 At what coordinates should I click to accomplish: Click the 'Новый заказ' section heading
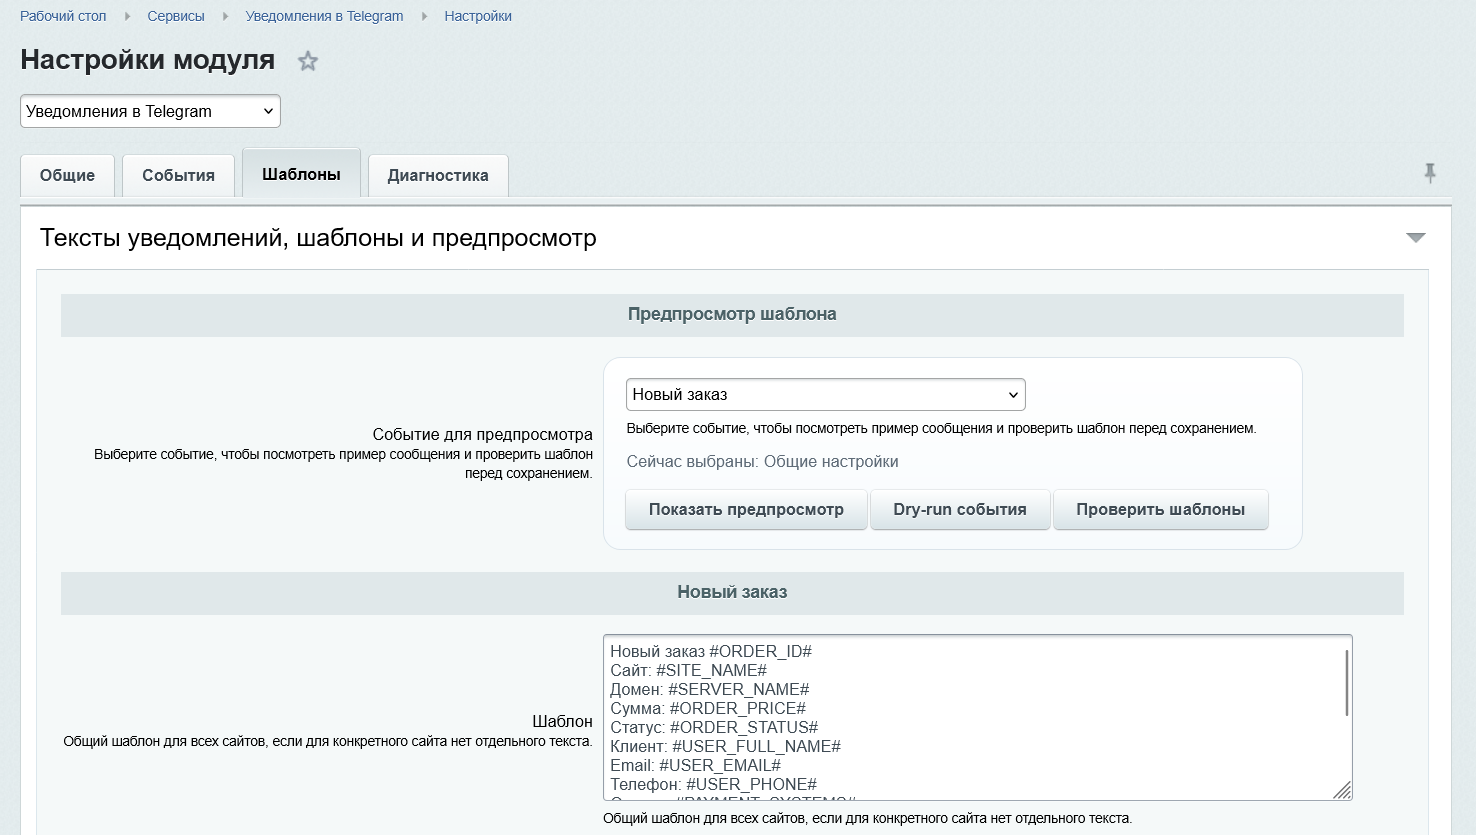click(732, 592)
